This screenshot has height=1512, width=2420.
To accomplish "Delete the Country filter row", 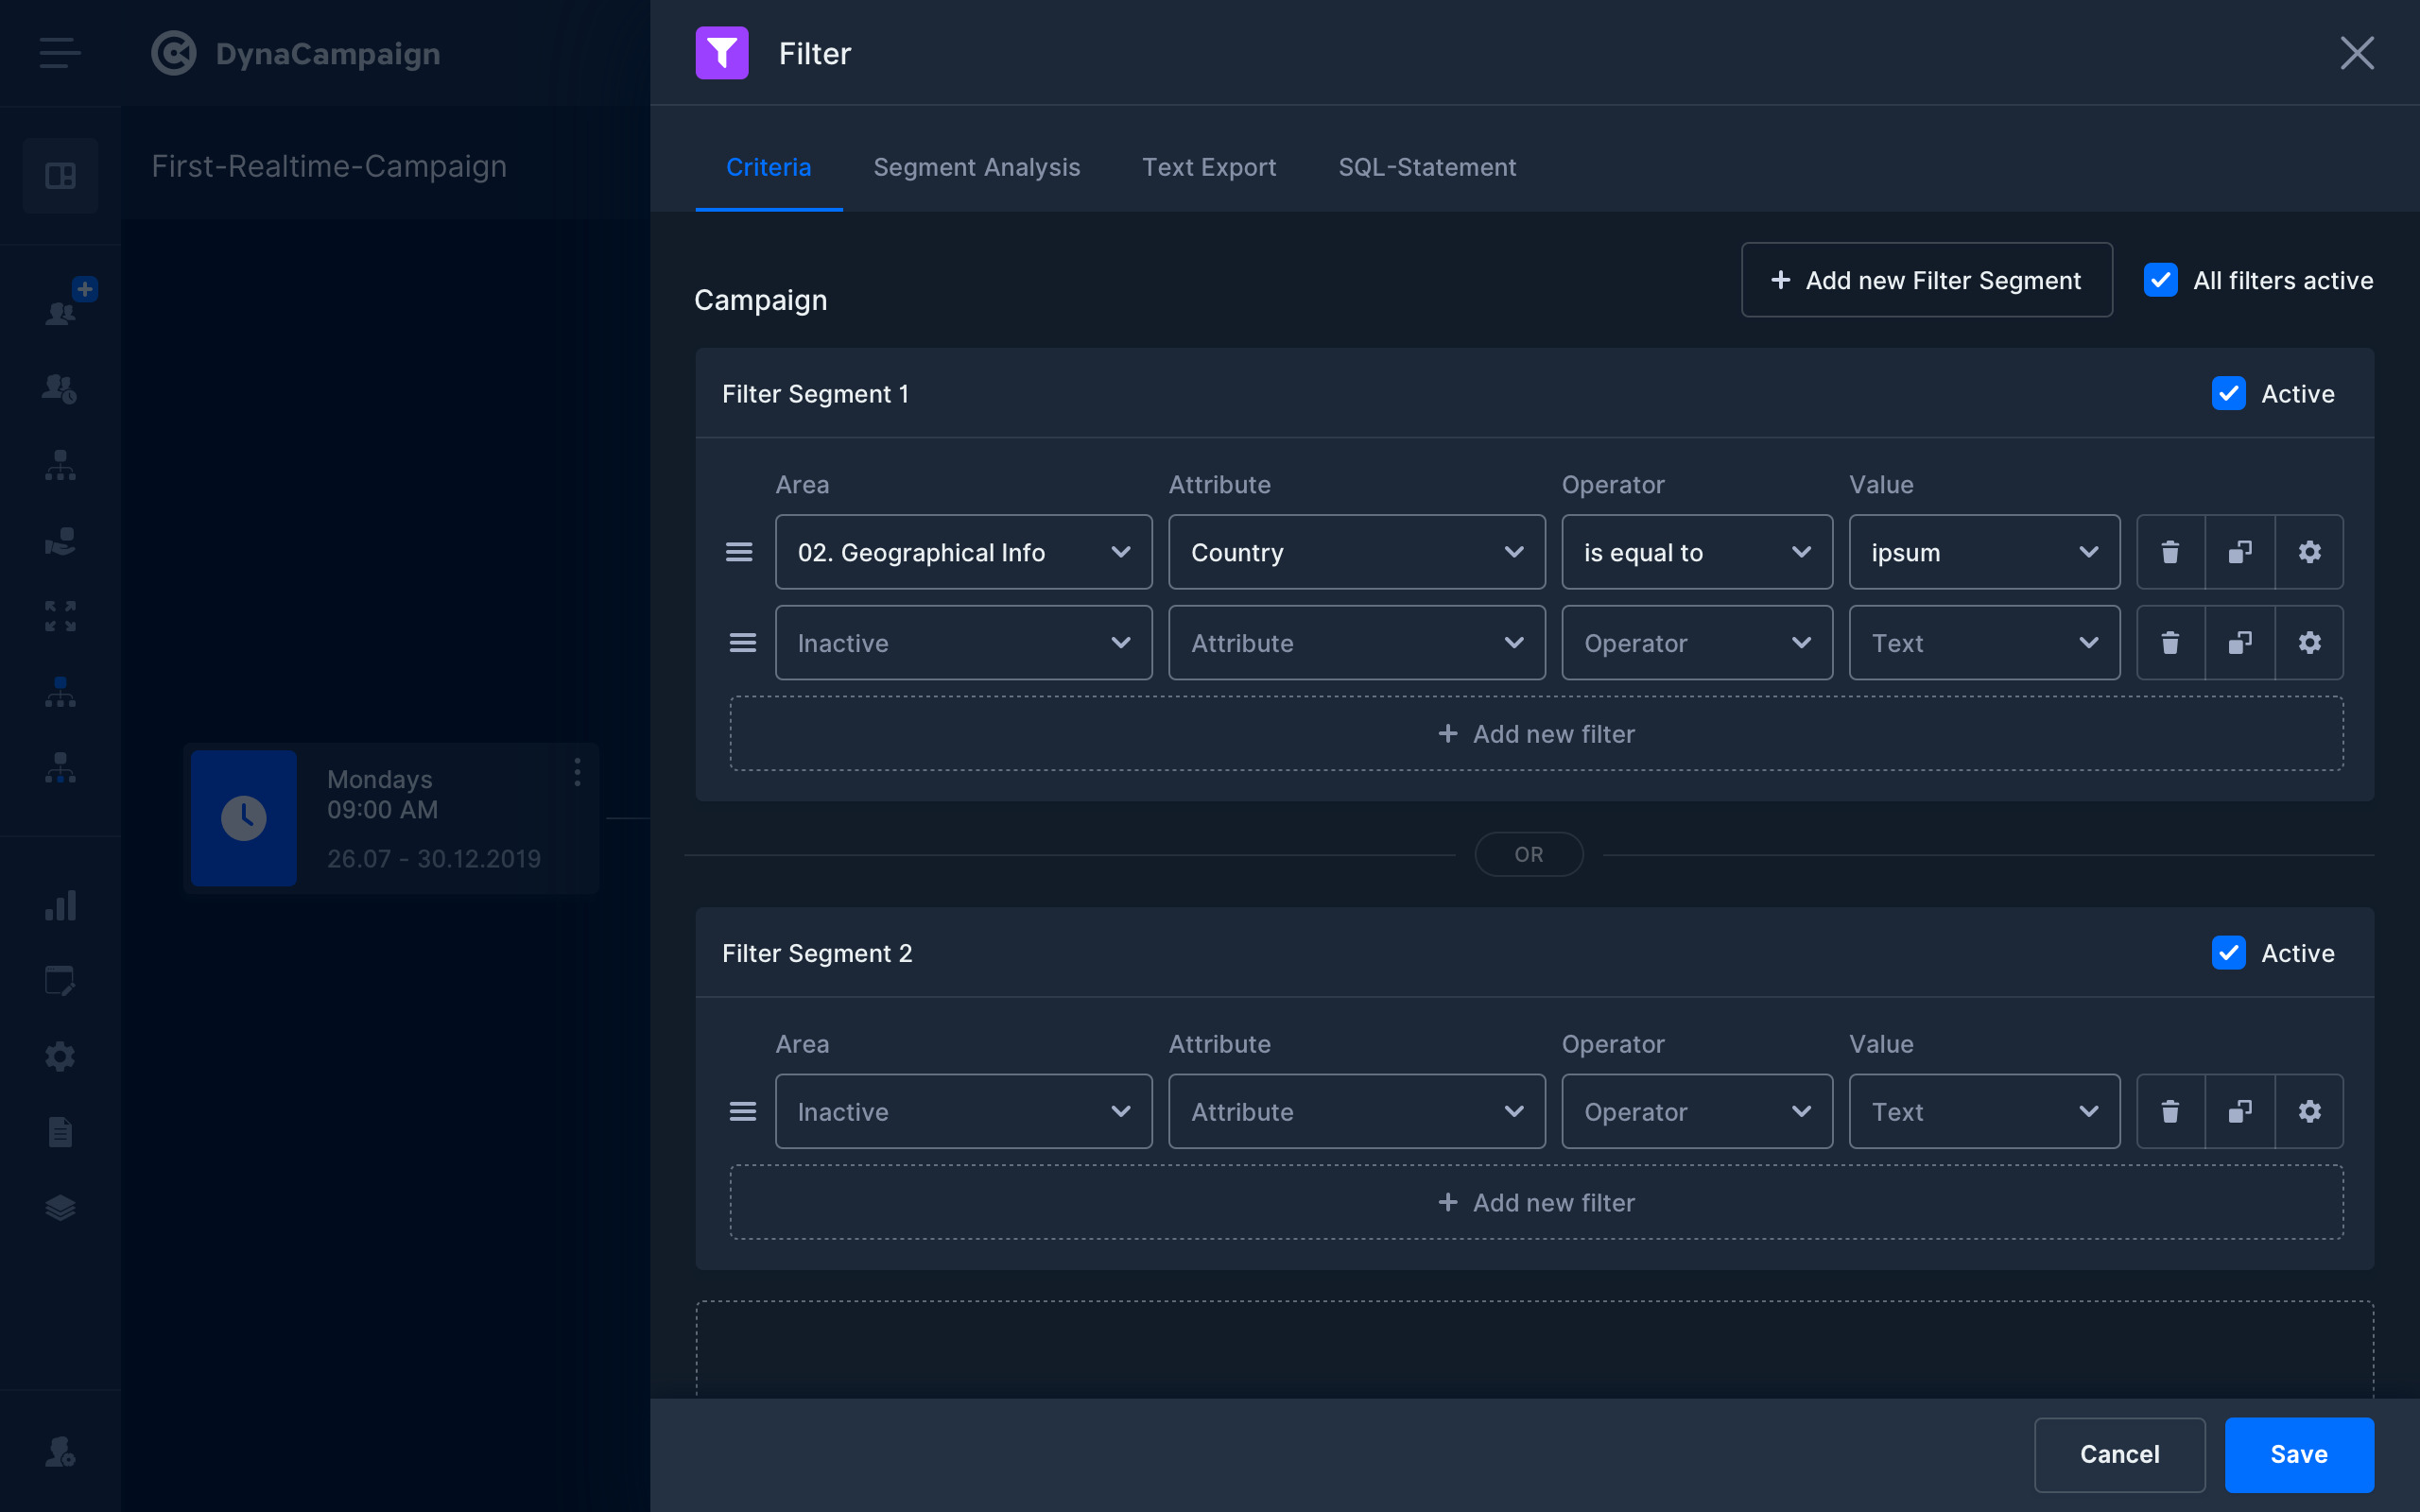I will [x=2170, y=552].
